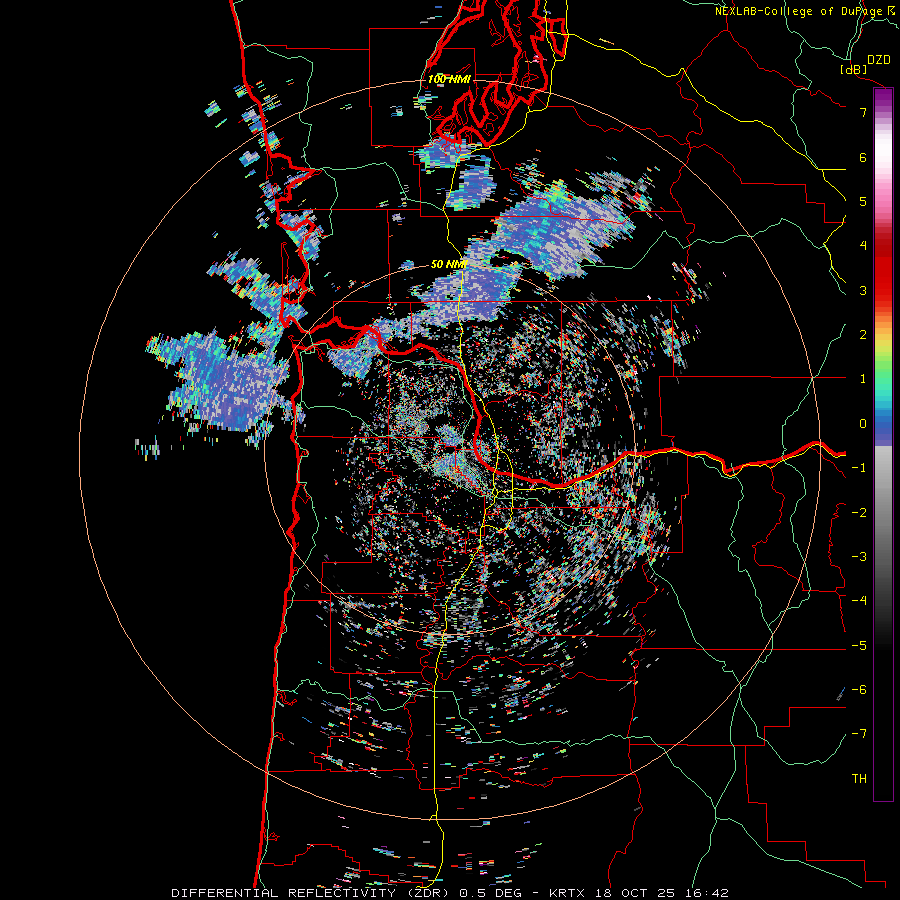The image size is (900, 900).
Task: Click the 1 tick label on the color scale
Action: tap(863, 379)
